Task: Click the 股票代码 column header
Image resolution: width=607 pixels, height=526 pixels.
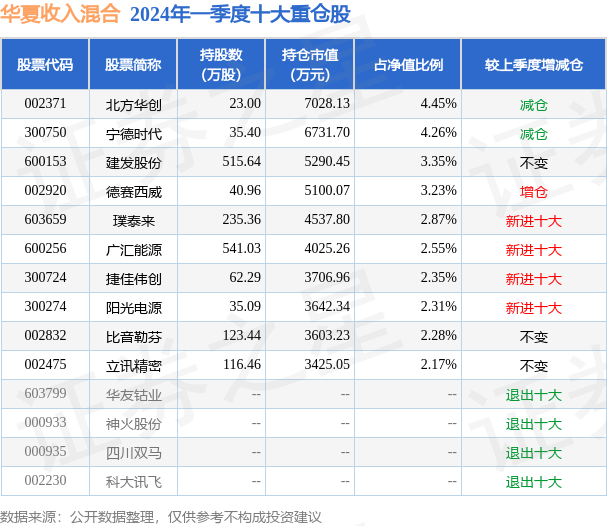Action: [45, 65]
